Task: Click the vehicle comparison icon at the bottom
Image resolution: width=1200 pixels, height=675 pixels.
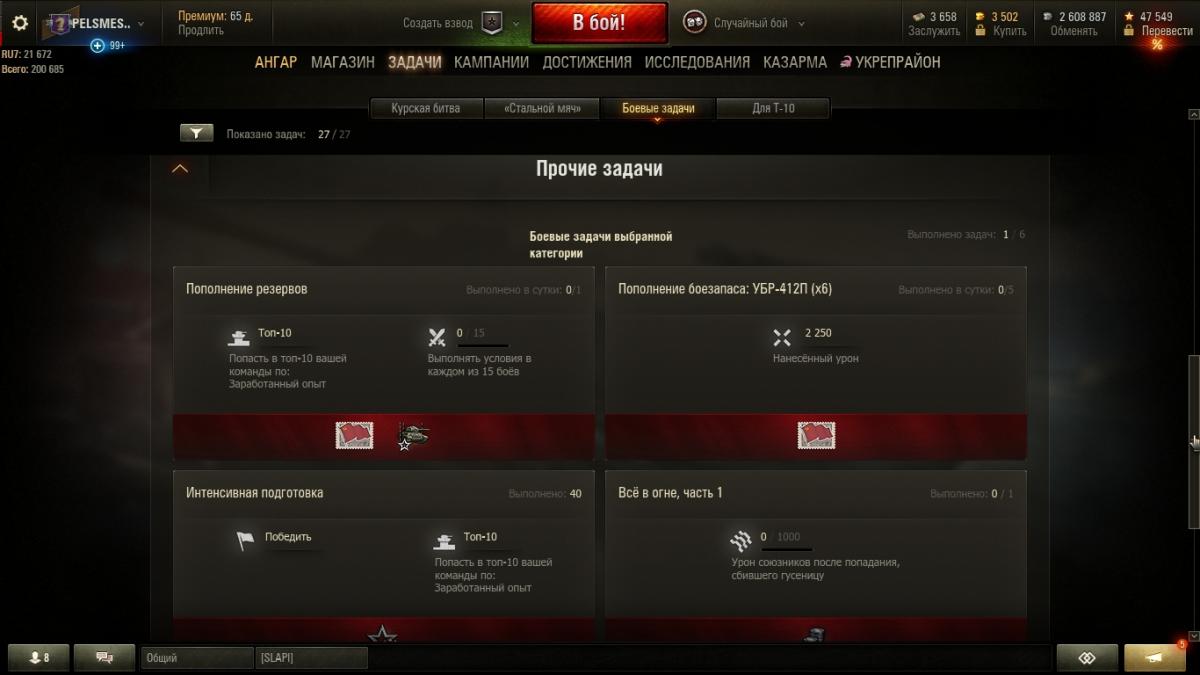Action: click(x=1088, y=658)
